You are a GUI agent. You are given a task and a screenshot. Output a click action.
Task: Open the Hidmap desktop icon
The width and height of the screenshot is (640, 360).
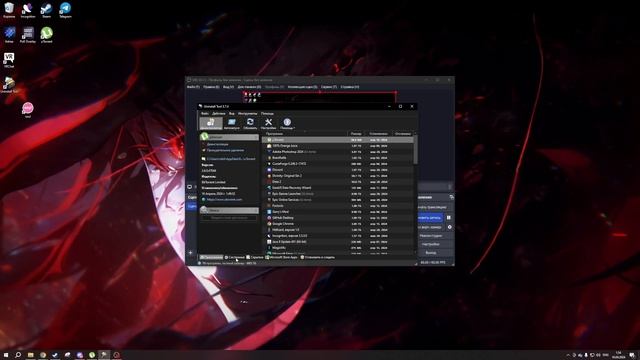tap(9, 35)
